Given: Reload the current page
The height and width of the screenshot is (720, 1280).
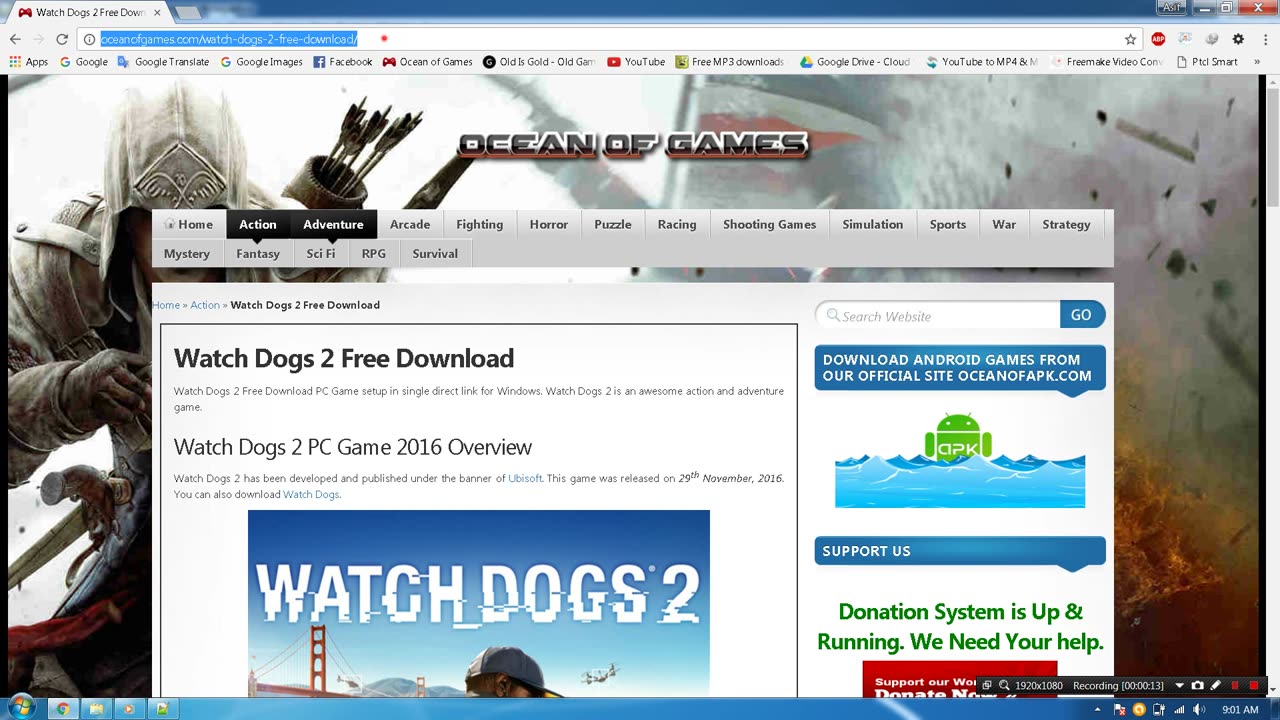Looking at the screenshot, I should click(62, 39).
